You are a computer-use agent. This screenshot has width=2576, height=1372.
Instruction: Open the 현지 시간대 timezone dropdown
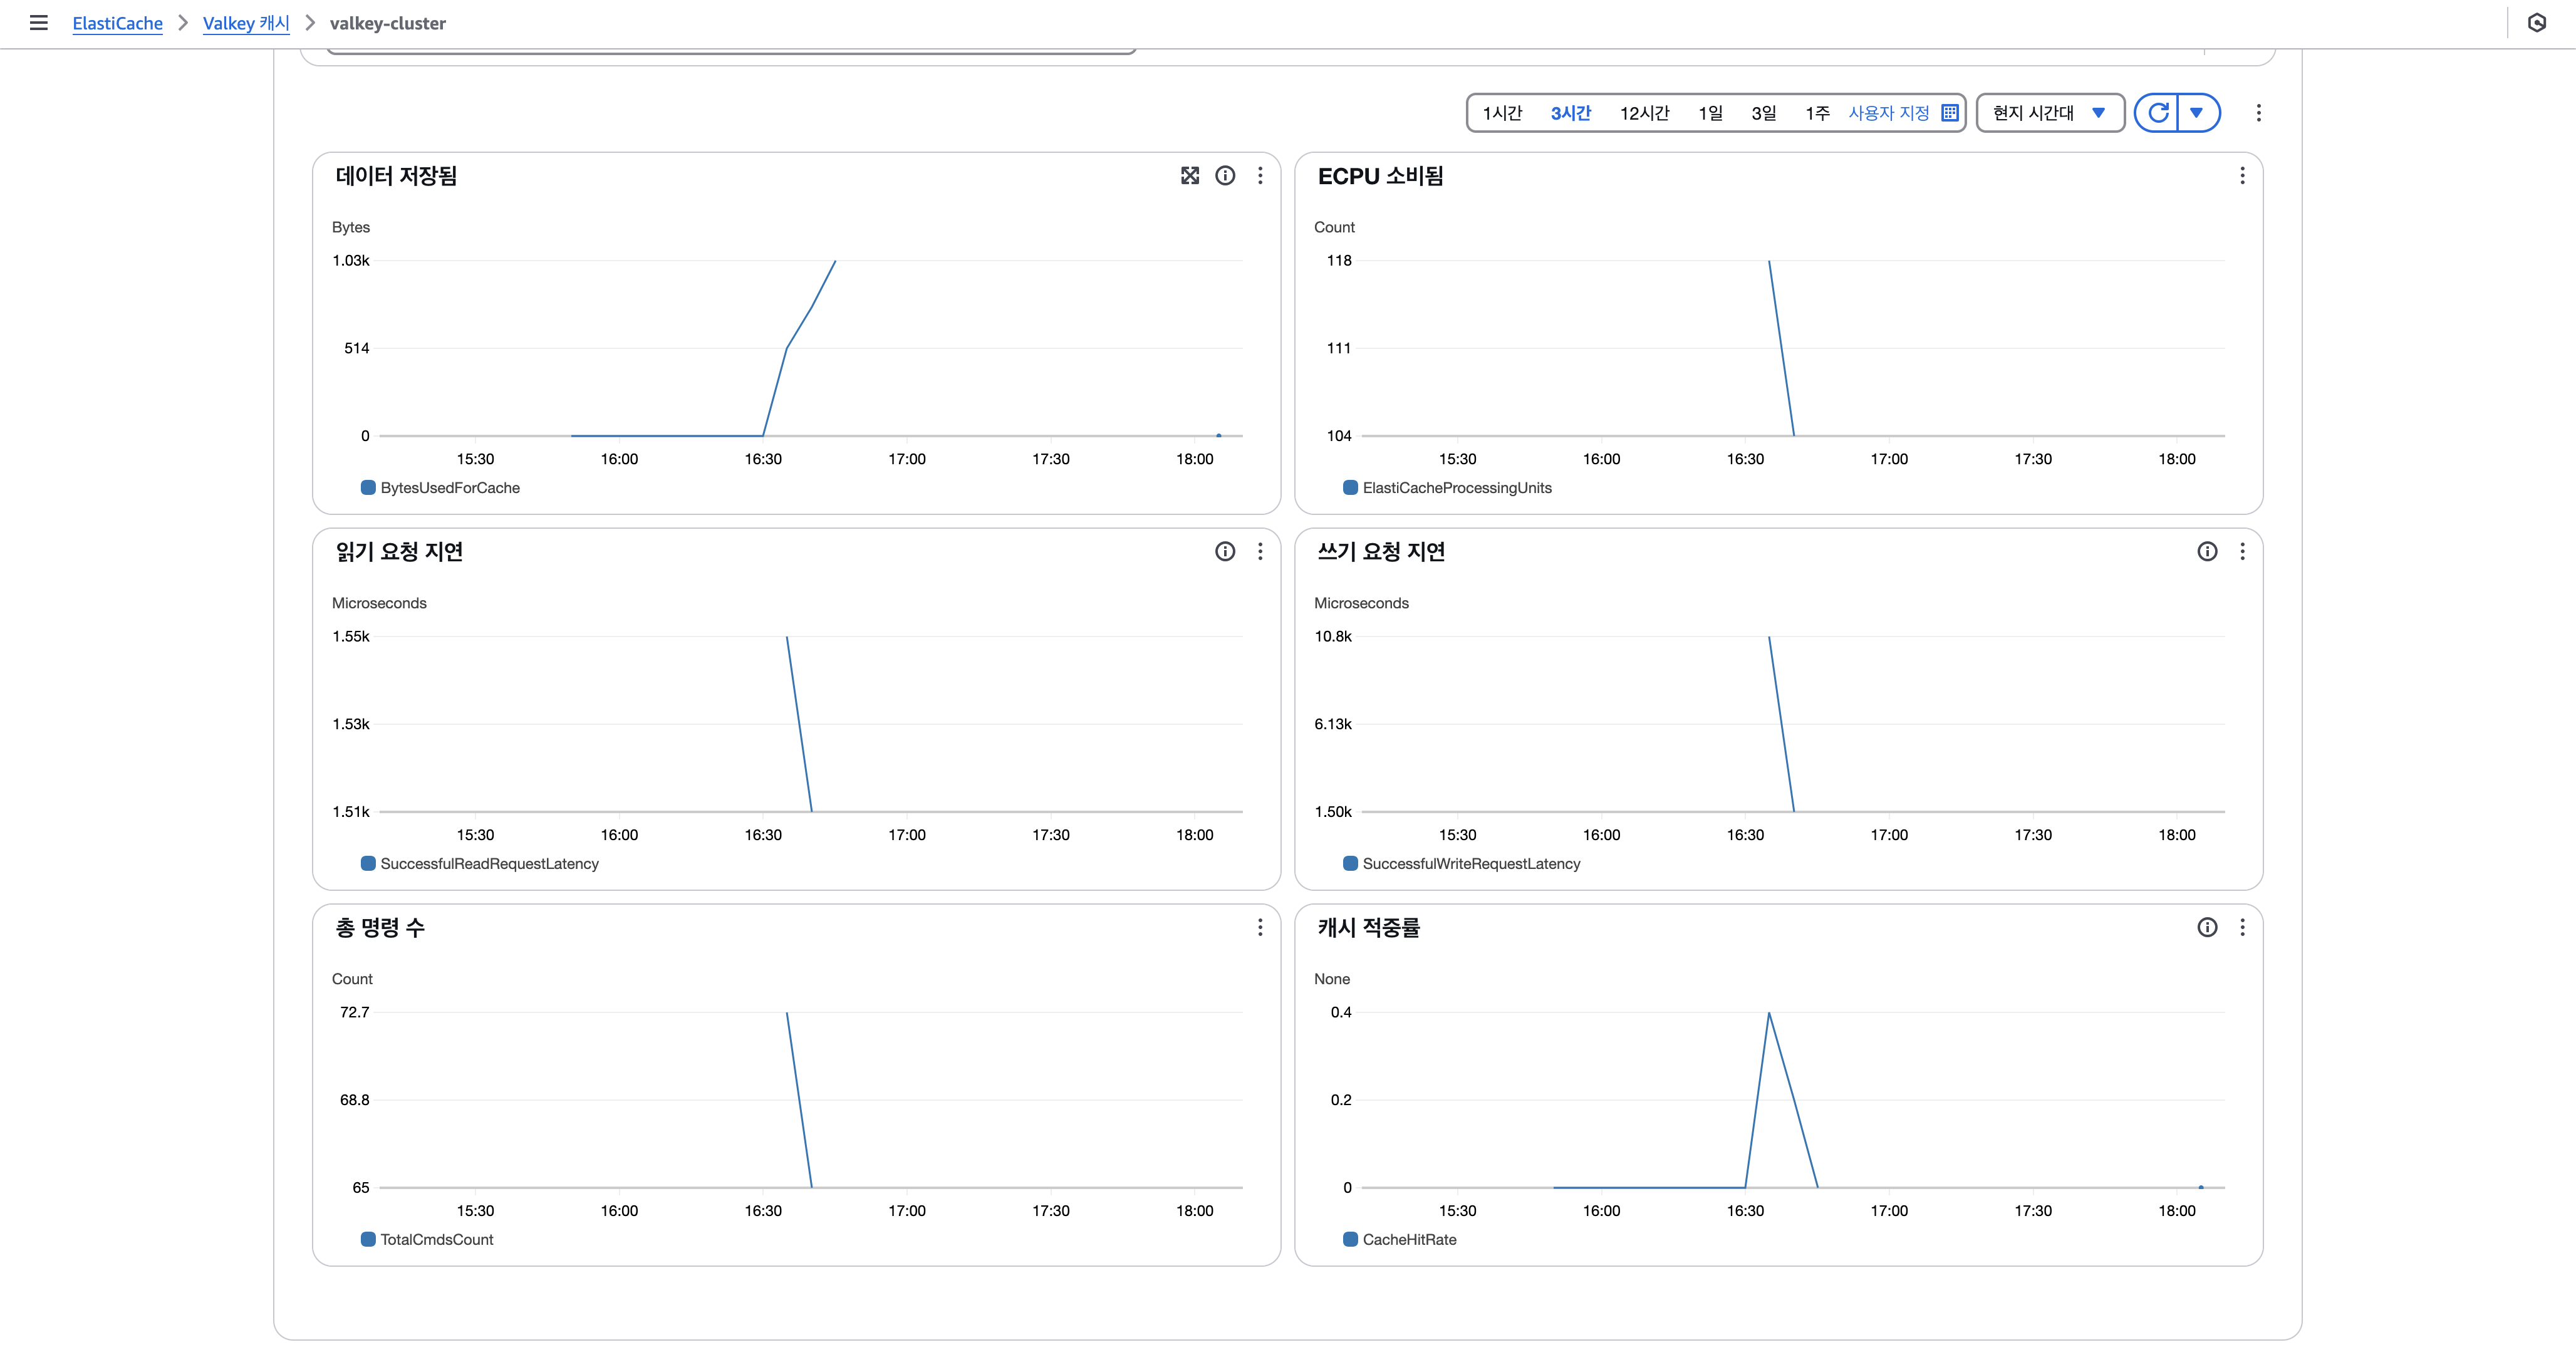point(2049,113)
